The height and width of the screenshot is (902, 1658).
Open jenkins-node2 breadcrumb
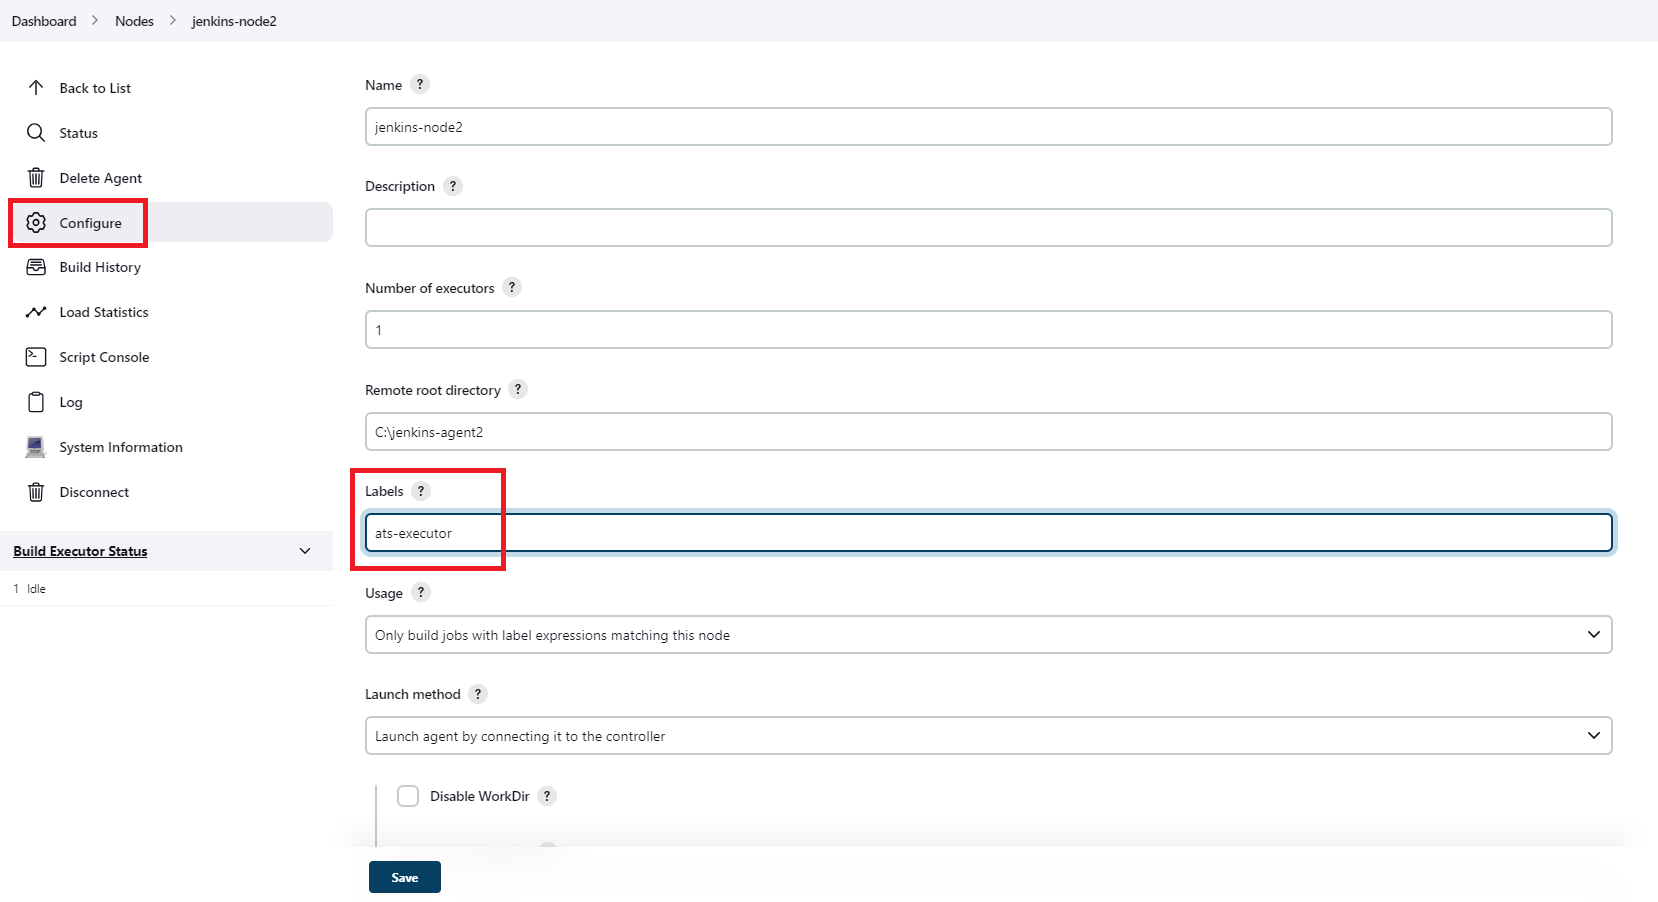234,21
